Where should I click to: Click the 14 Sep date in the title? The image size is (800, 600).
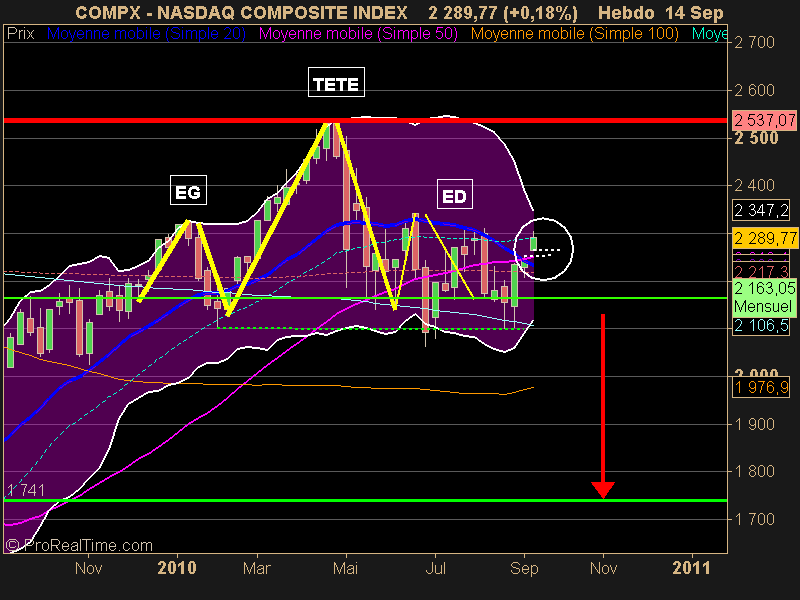[694, 12]
